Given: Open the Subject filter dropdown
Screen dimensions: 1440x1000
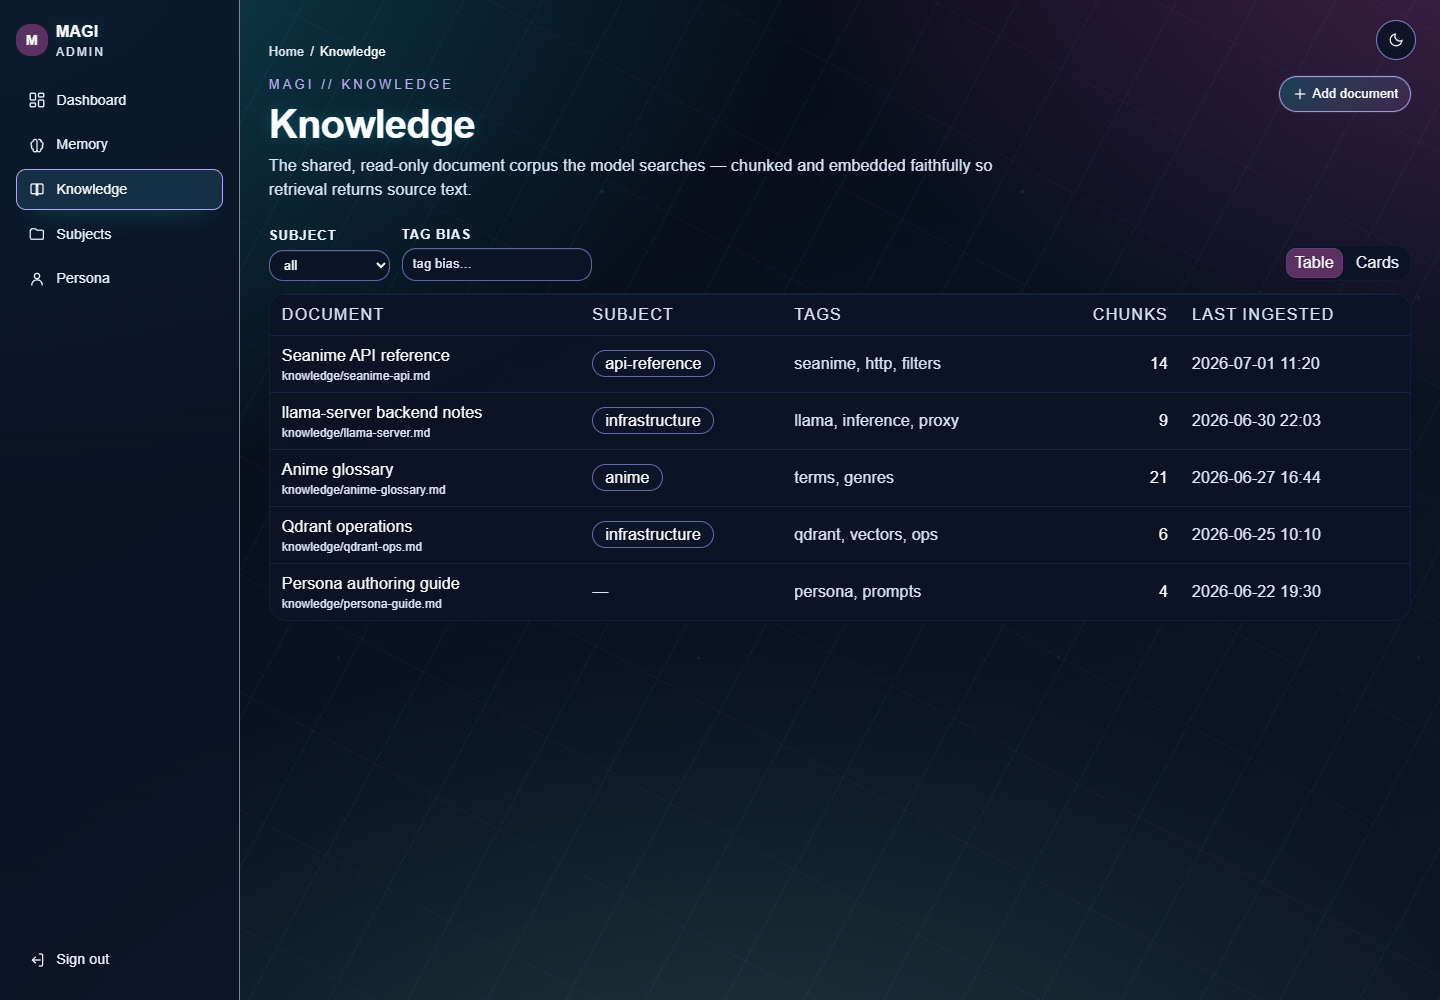Looking at the screenshot, I should [329, 265].
